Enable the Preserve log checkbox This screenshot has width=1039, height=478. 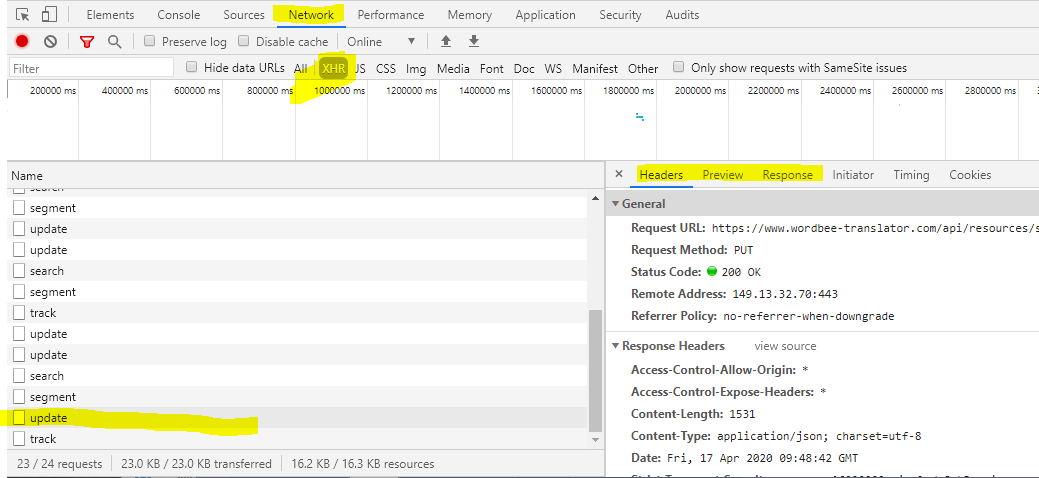pos(150,42)
